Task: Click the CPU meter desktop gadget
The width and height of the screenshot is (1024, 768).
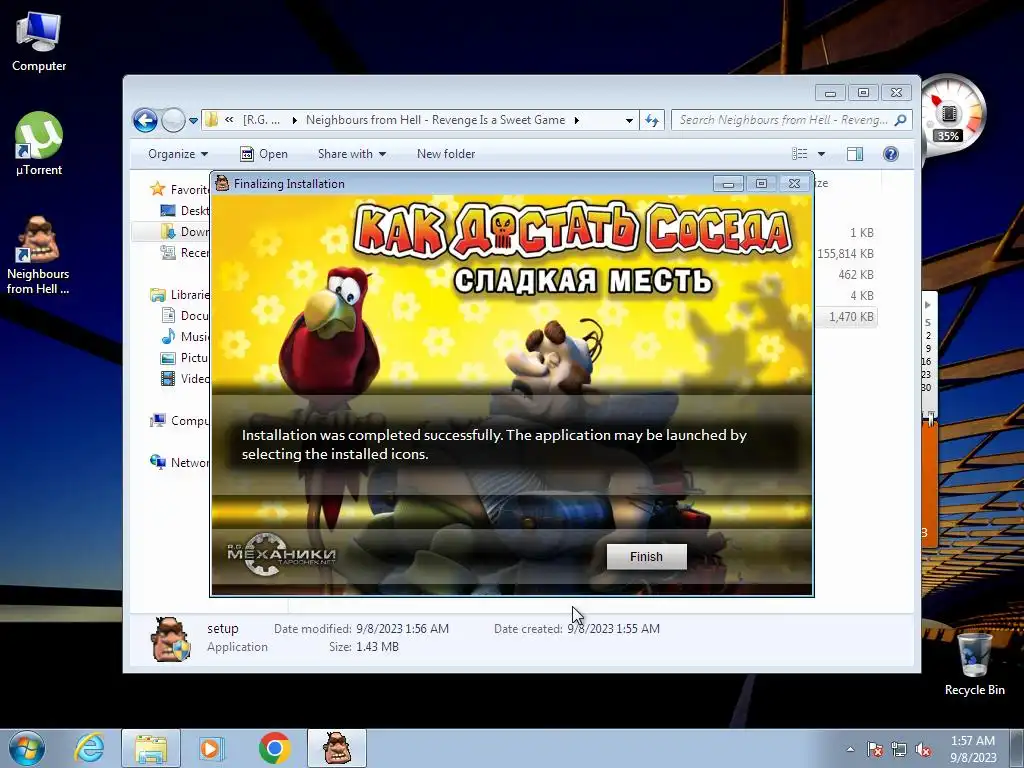Action: (x=952, y=114)
